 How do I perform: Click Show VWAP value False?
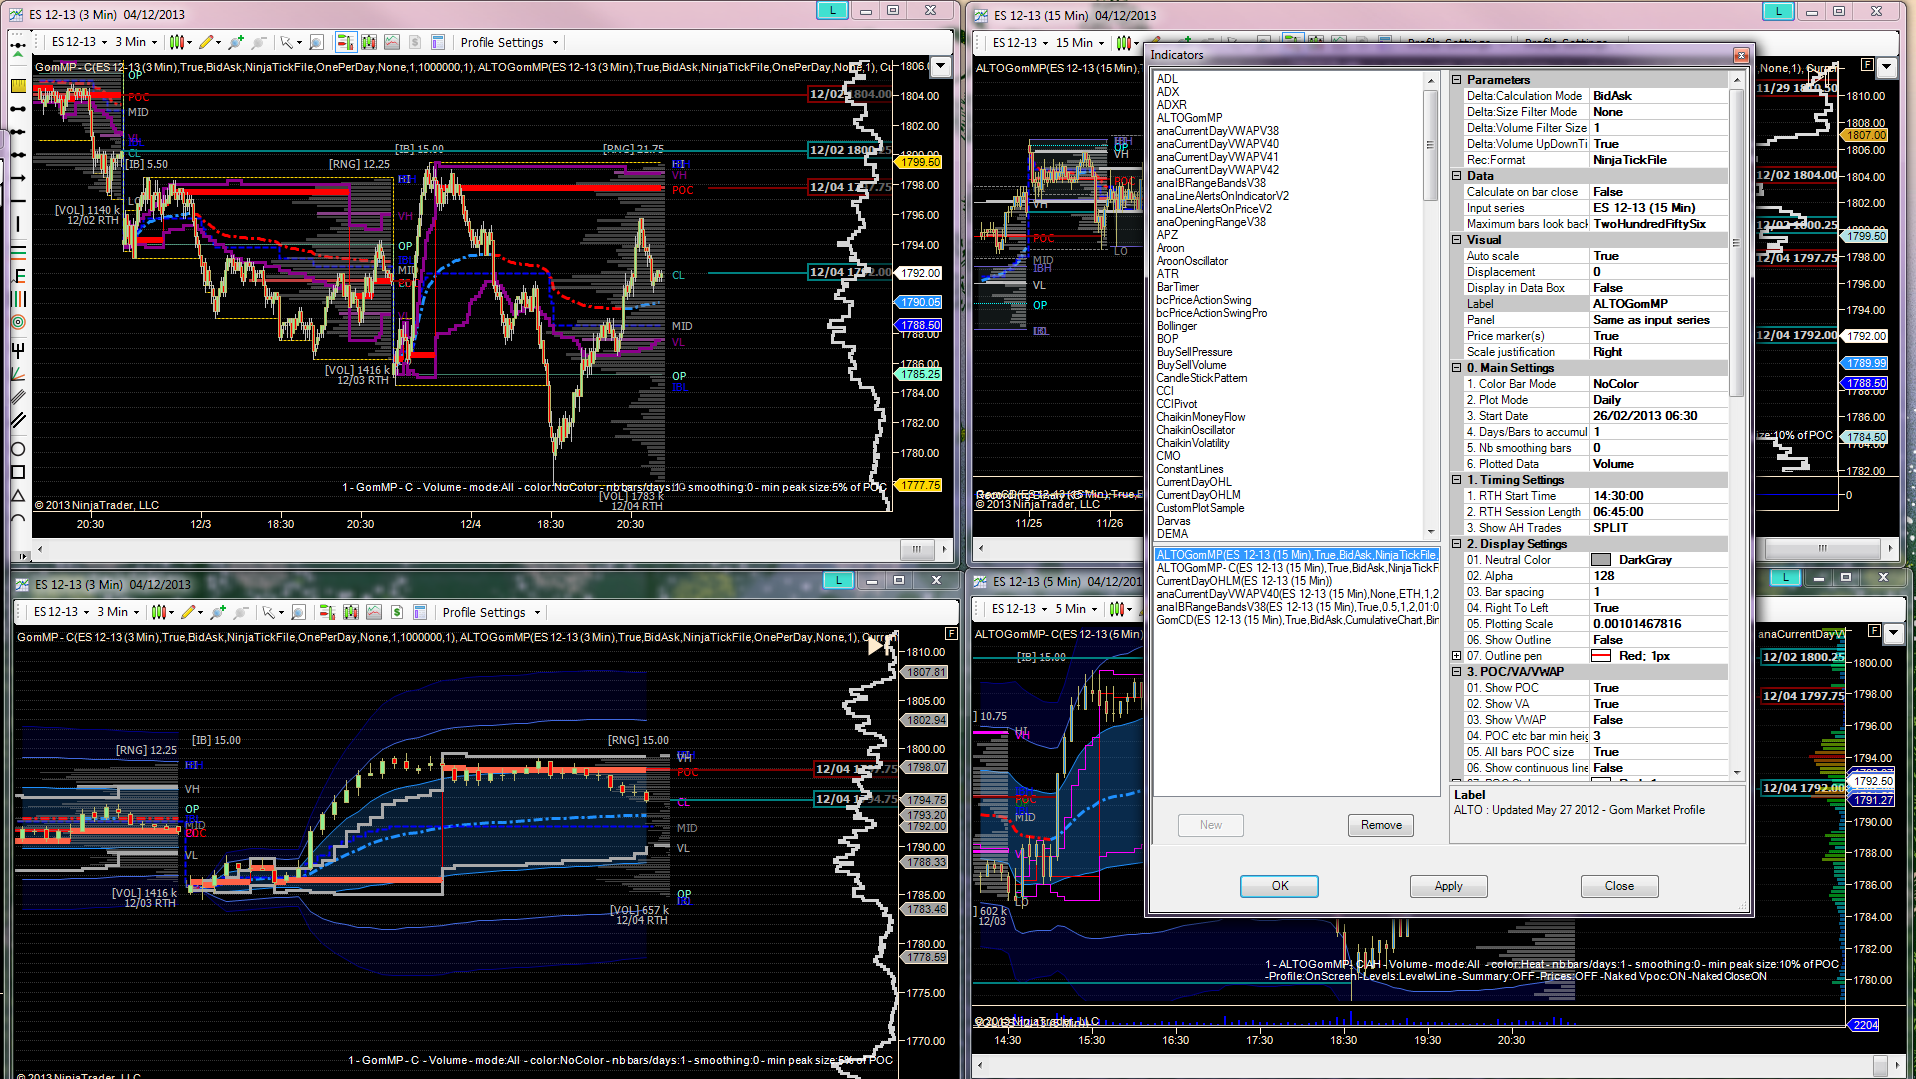(1658, 720)
